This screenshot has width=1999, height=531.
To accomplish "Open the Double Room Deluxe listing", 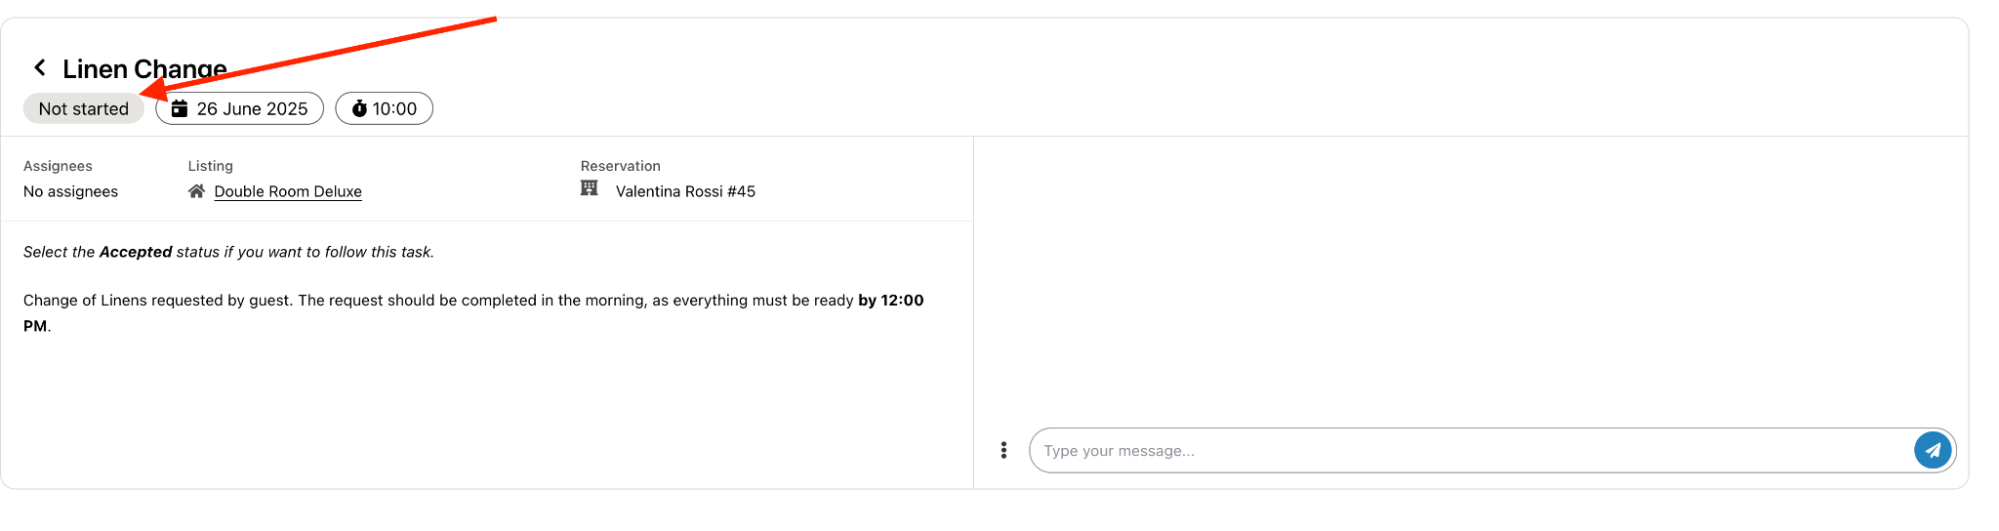I will [288, 192].
